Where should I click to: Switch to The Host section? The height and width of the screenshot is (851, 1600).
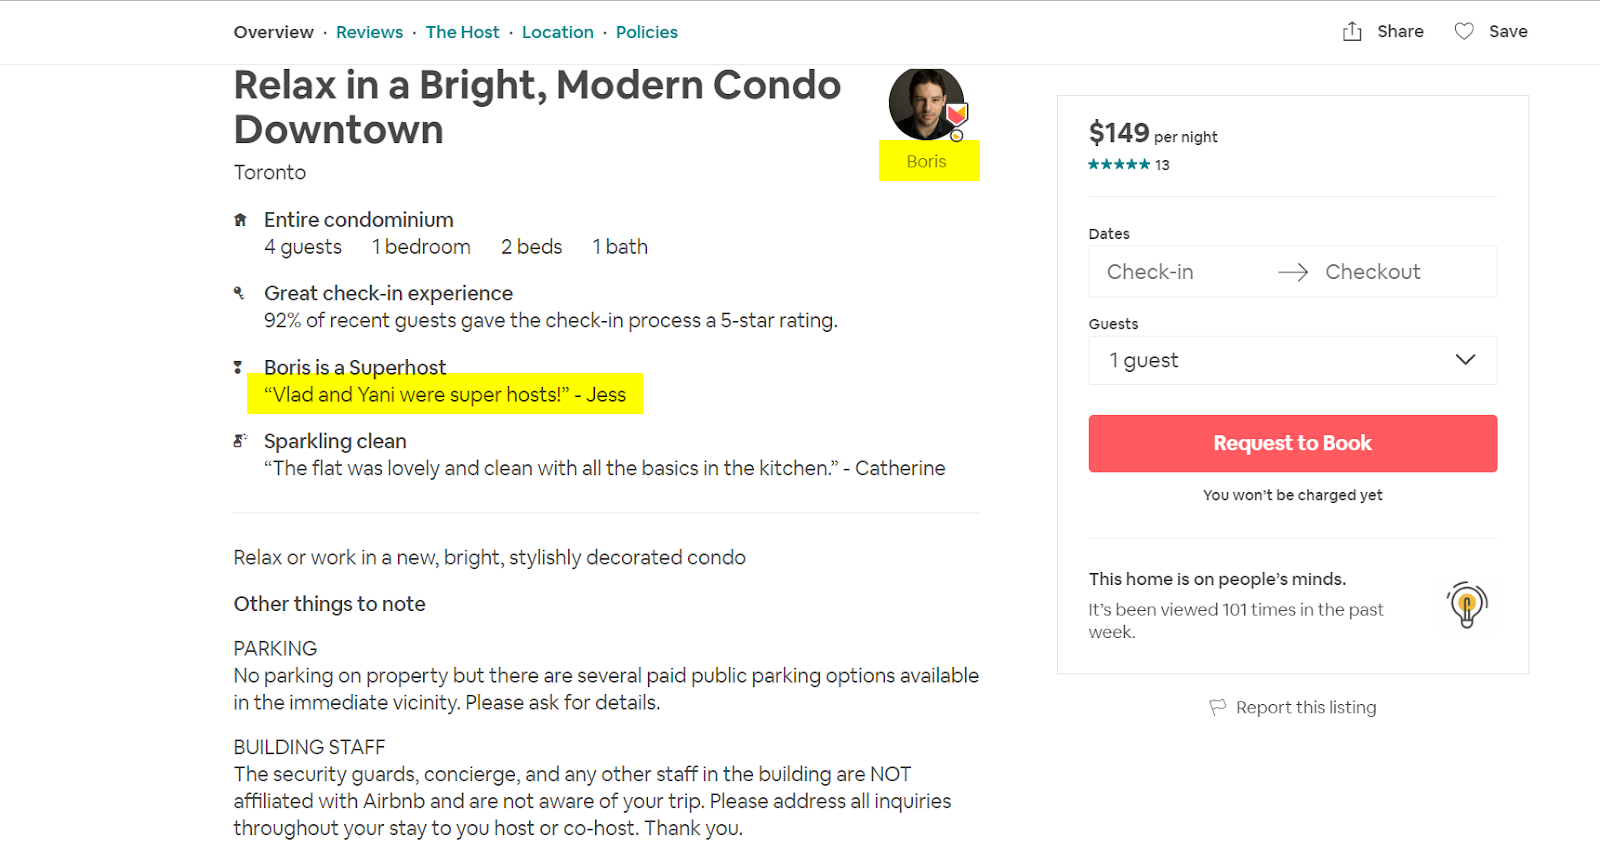tap(462, 32)
